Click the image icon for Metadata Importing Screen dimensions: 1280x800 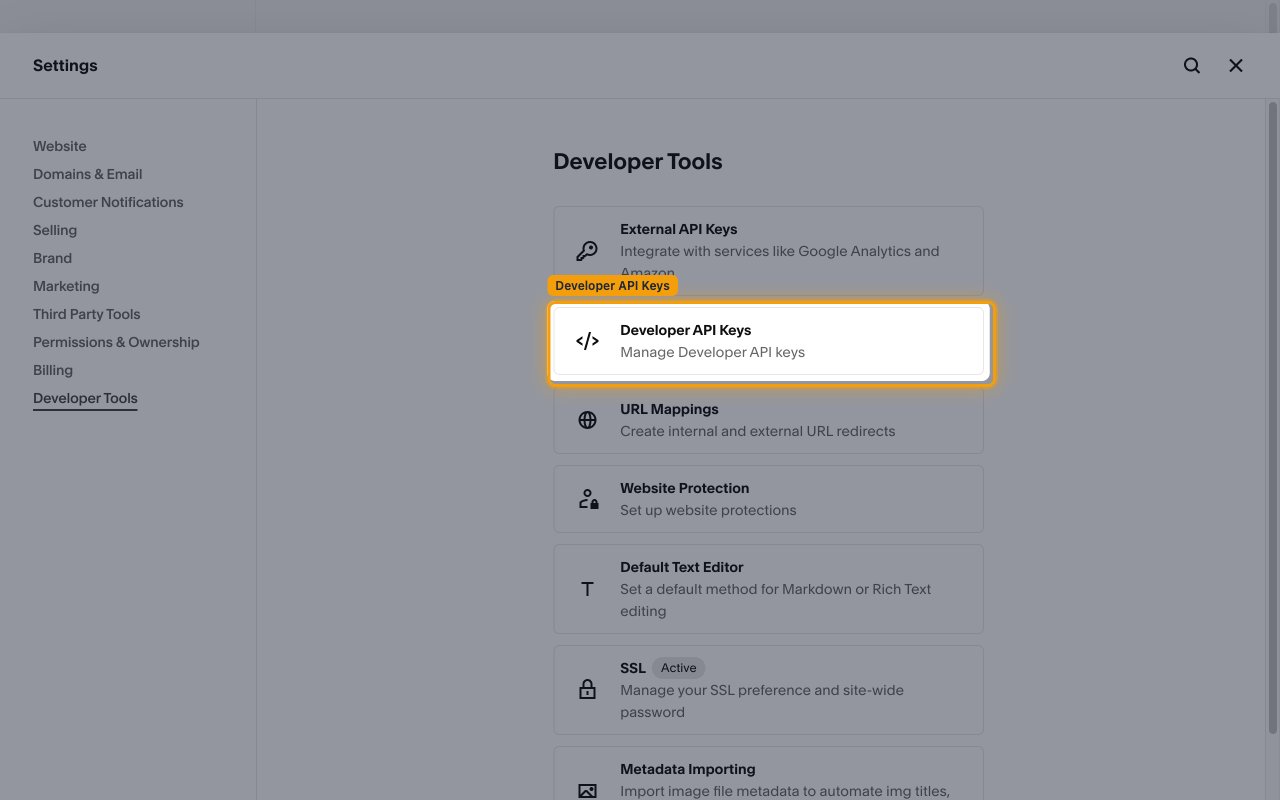[587, 791]
